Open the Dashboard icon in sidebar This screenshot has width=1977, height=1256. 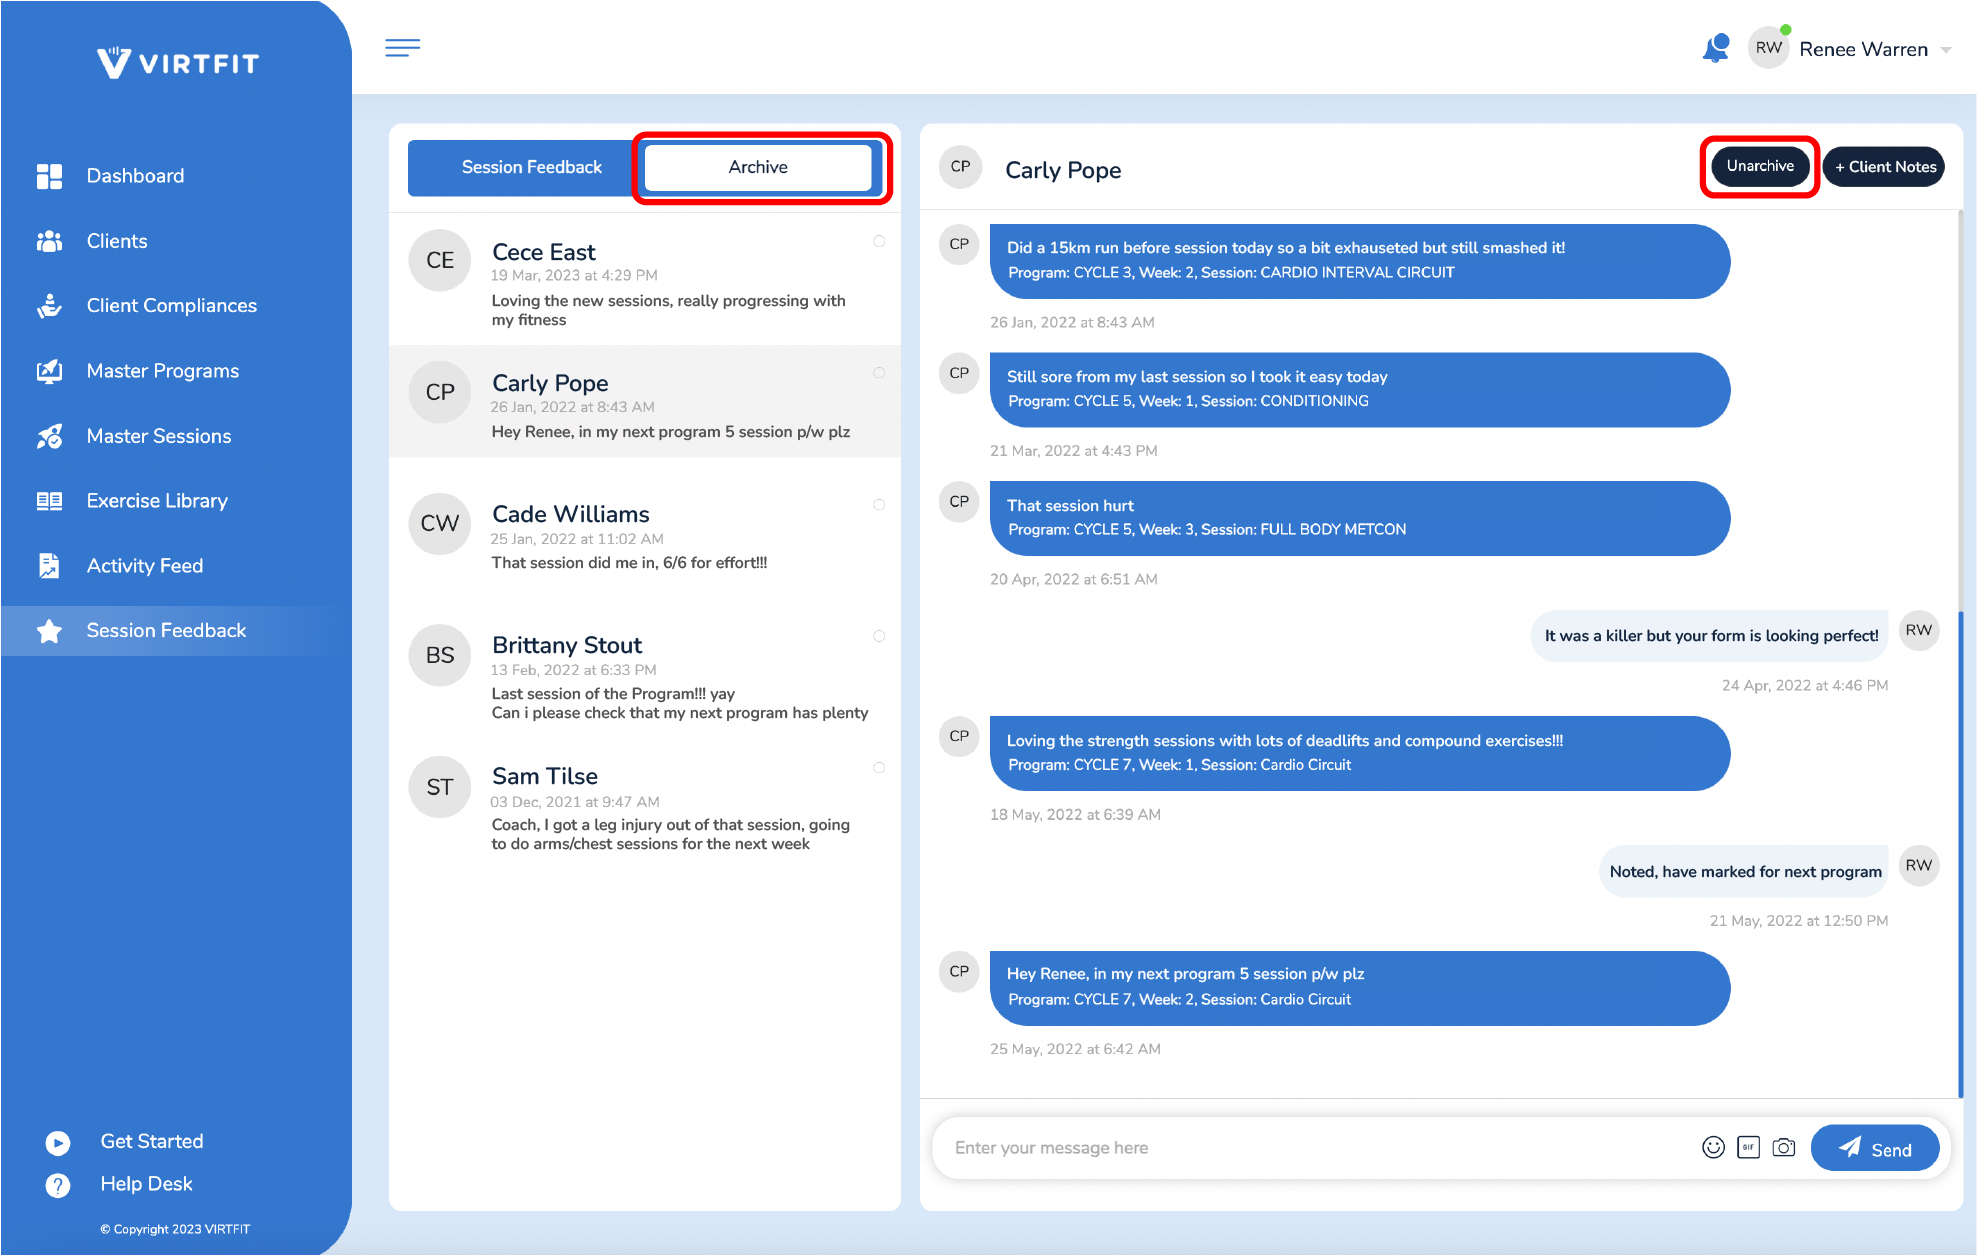tap(49, 176)
